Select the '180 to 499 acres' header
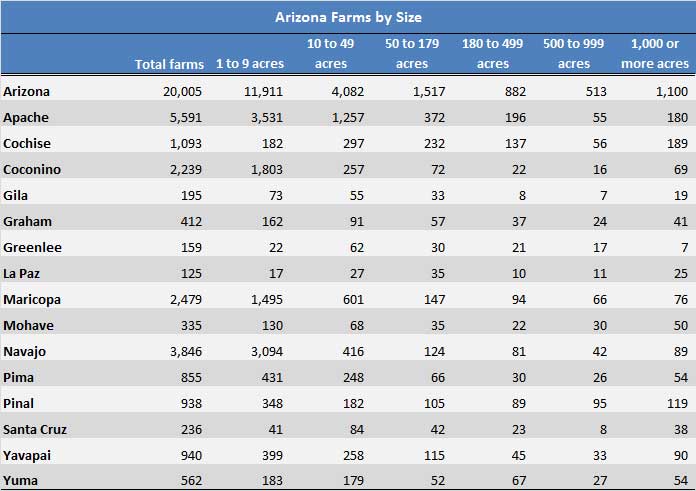696x491 pixels. click(x=493, y=54)
